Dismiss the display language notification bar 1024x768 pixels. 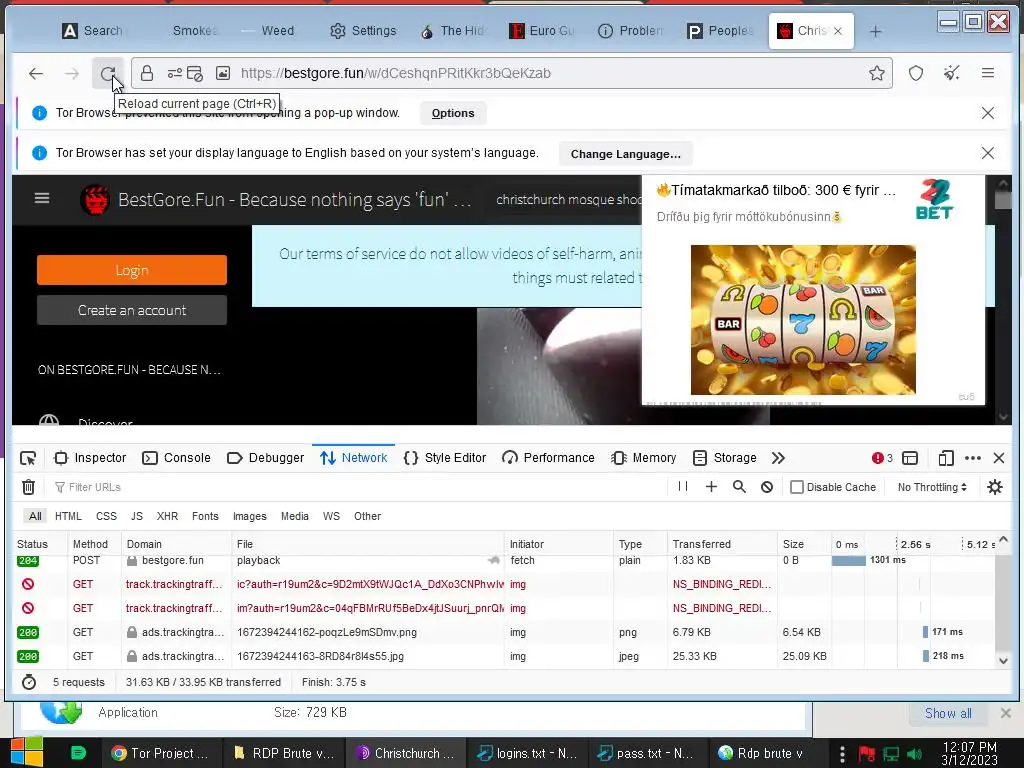point(987,153)
